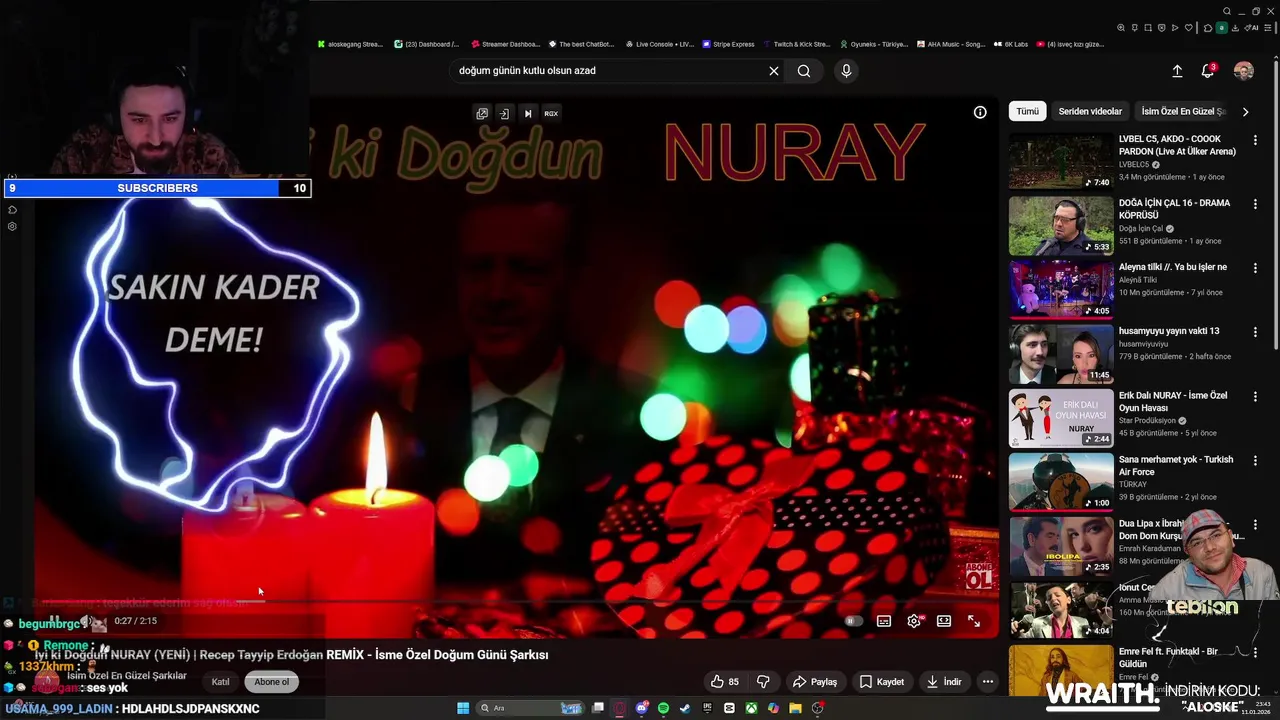Click the enter-arrow overlay icon above the video

tap(505, 113)
